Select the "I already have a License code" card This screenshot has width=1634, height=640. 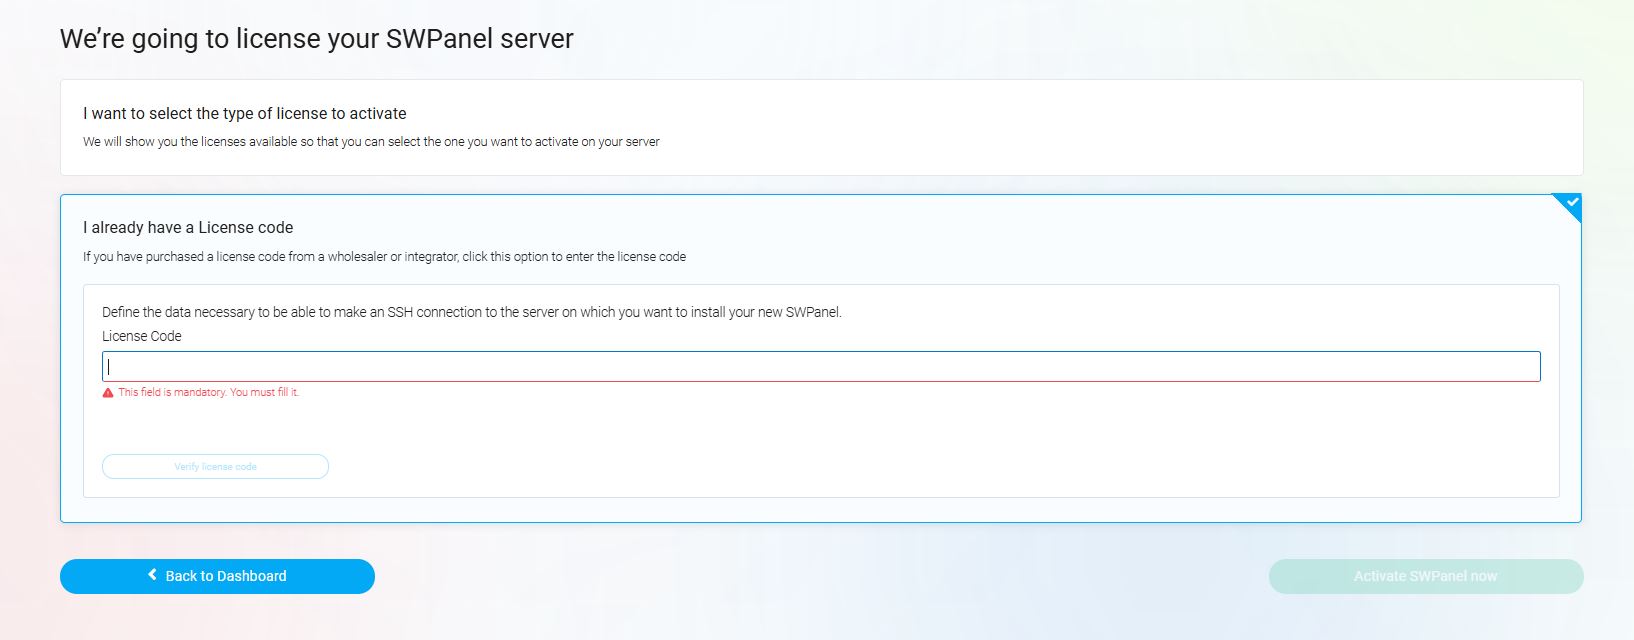coord(821,358)
